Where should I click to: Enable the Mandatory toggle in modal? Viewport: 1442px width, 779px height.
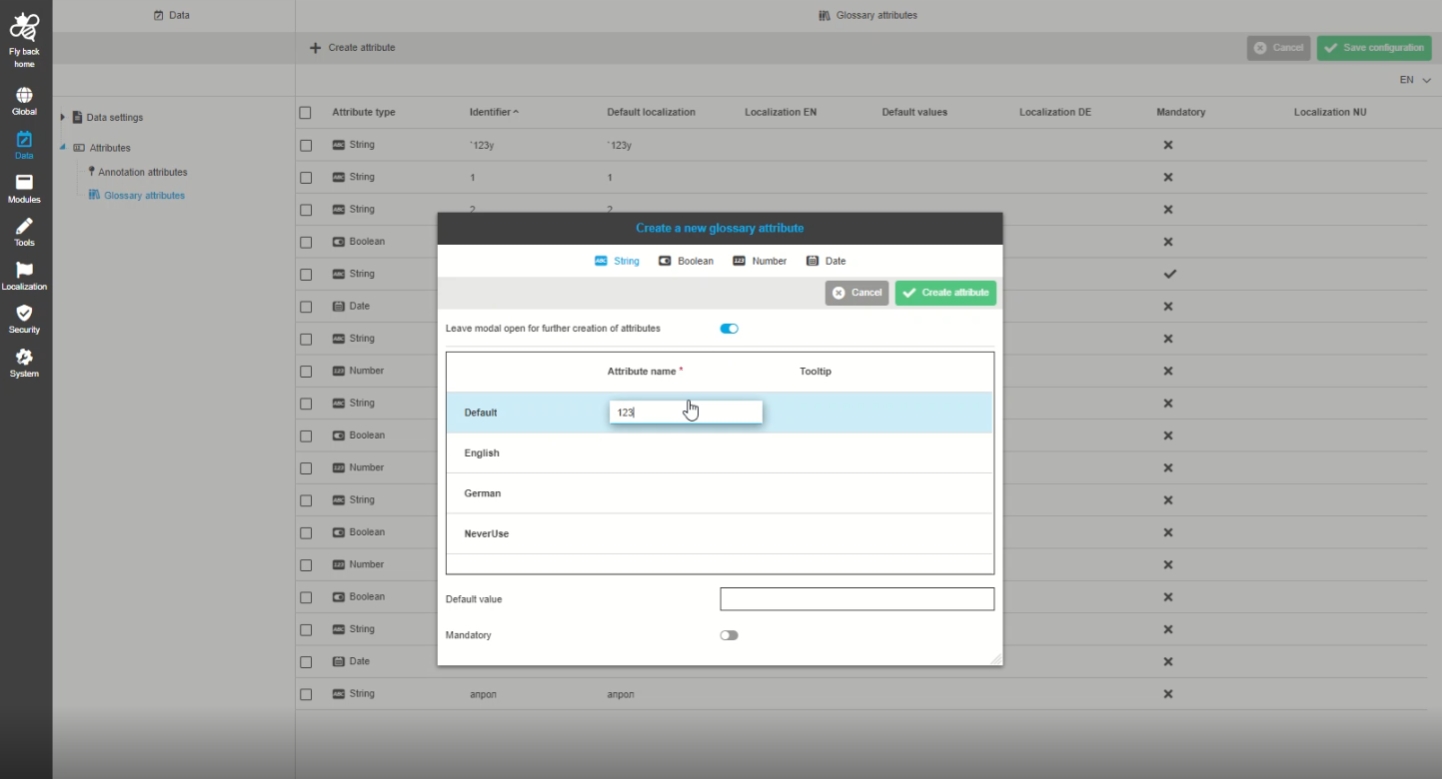(x=729, y=635)
